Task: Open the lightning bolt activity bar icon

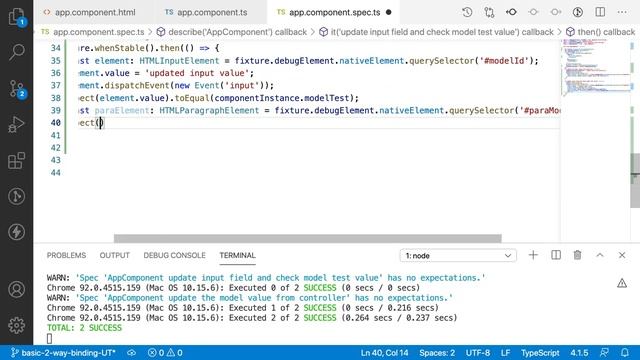Action: tap(16, 232)
